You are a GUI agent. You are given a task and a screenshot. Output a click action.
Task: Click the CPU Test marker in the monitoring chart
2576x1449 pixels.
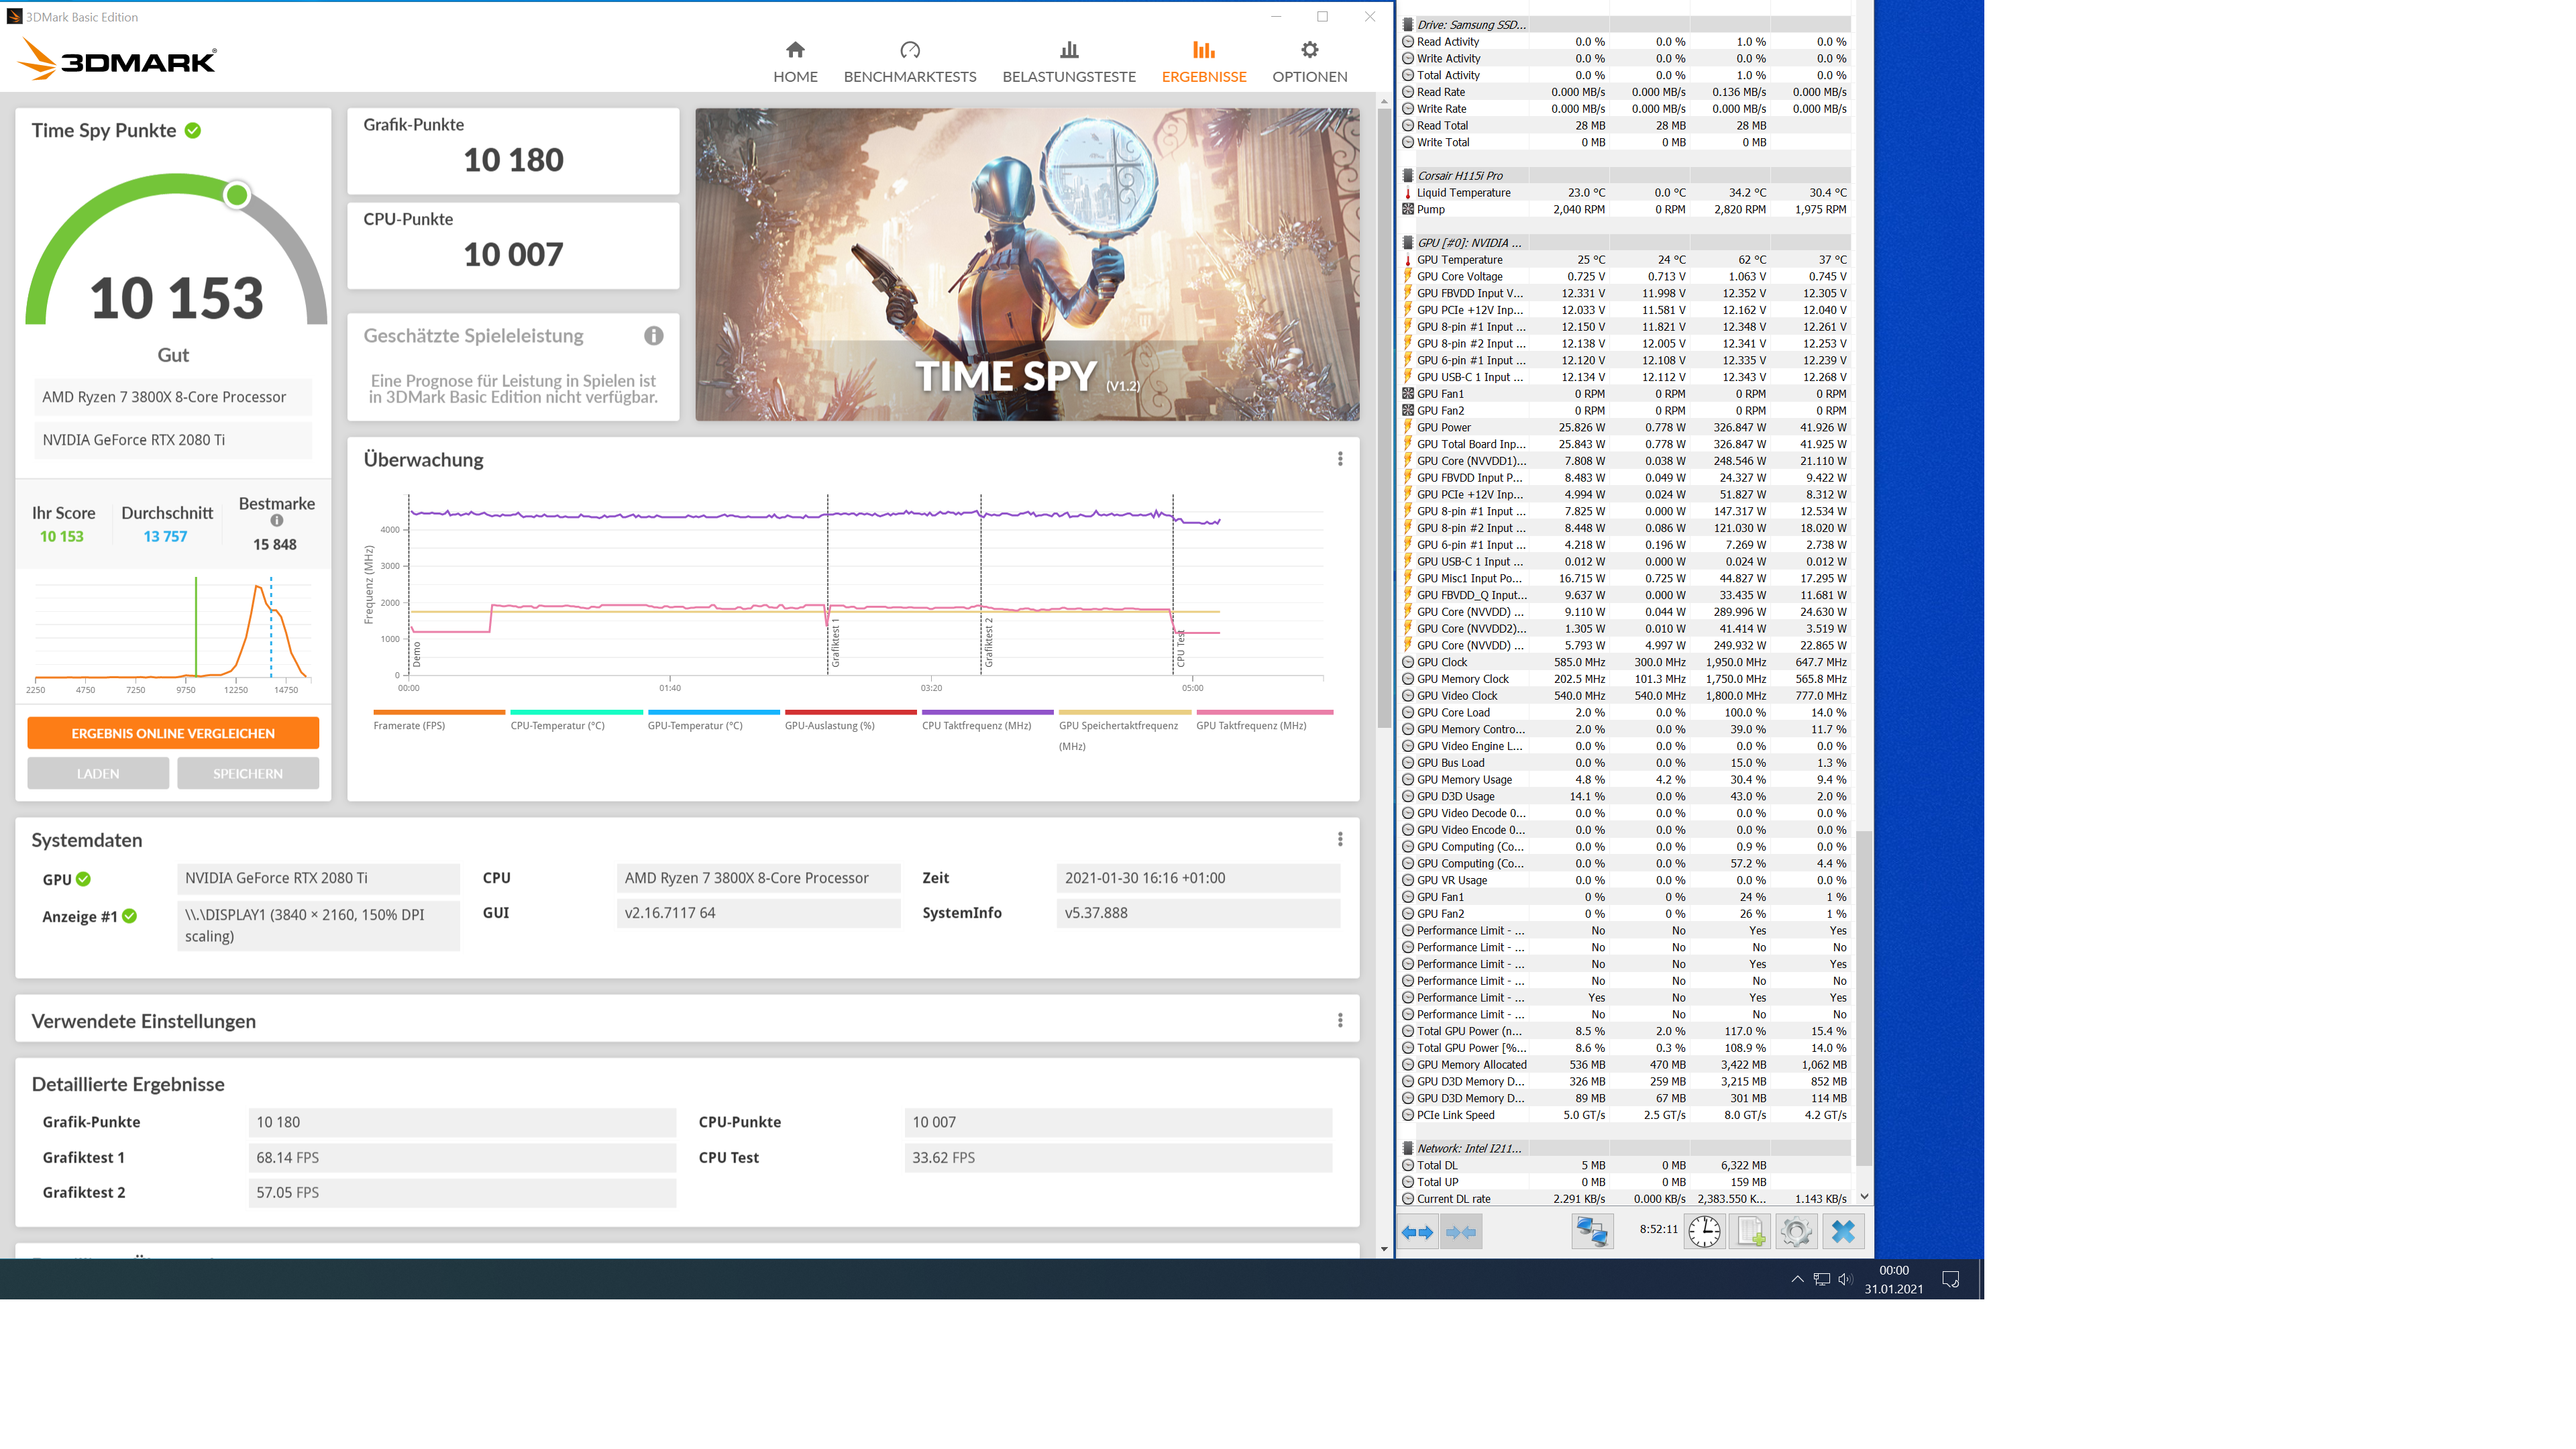[x=1180, y=648]
